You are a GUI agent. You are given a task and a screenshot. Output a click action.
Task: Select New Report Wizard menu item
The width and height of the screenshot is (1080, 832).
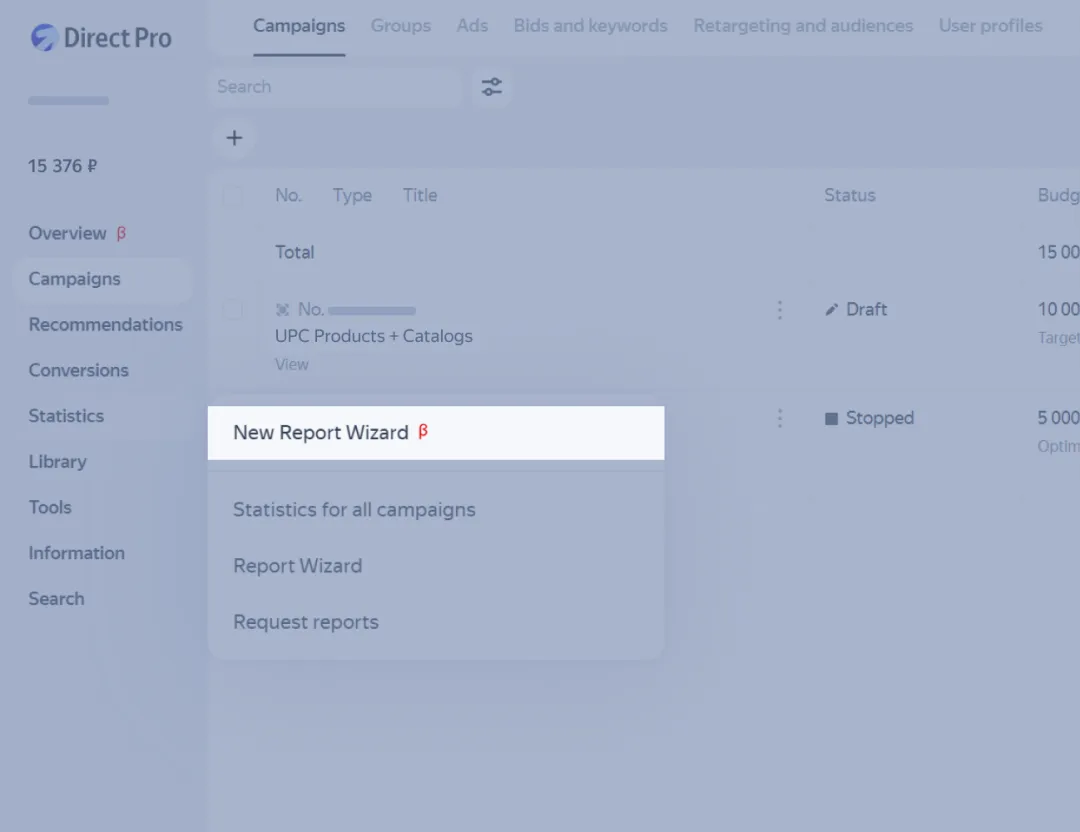click(x=436, y=433)
